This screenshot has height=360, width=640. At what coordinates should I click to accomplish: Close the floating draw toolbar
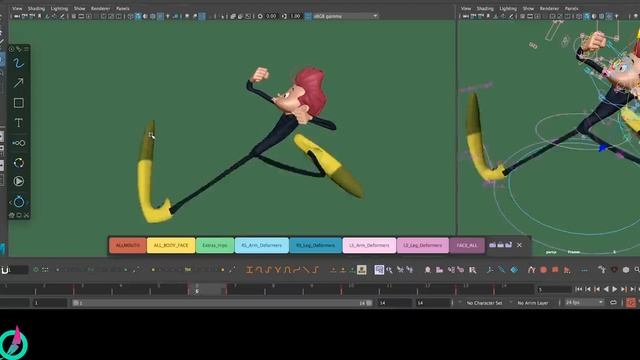(x=26, y=215)
